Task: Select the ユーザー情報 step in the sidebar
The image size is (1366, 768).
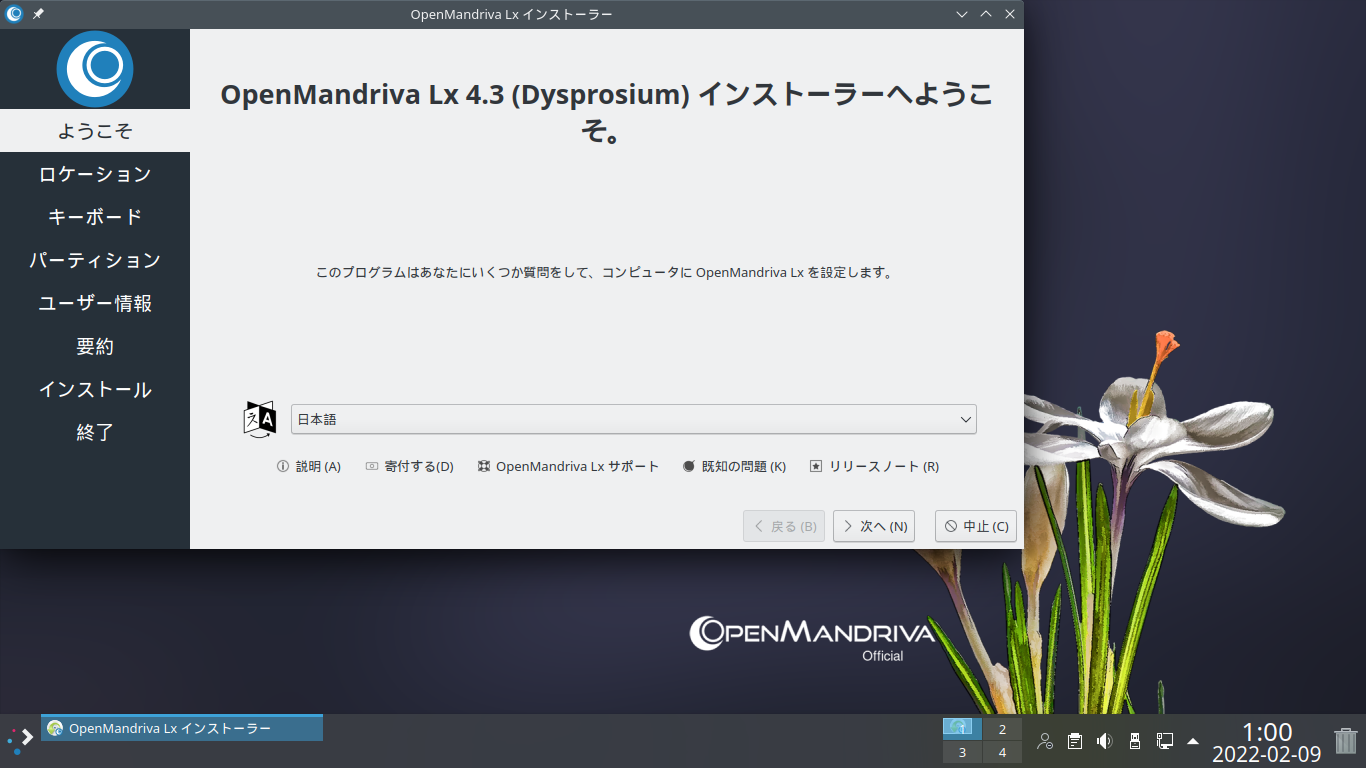Action: (95, 303)
